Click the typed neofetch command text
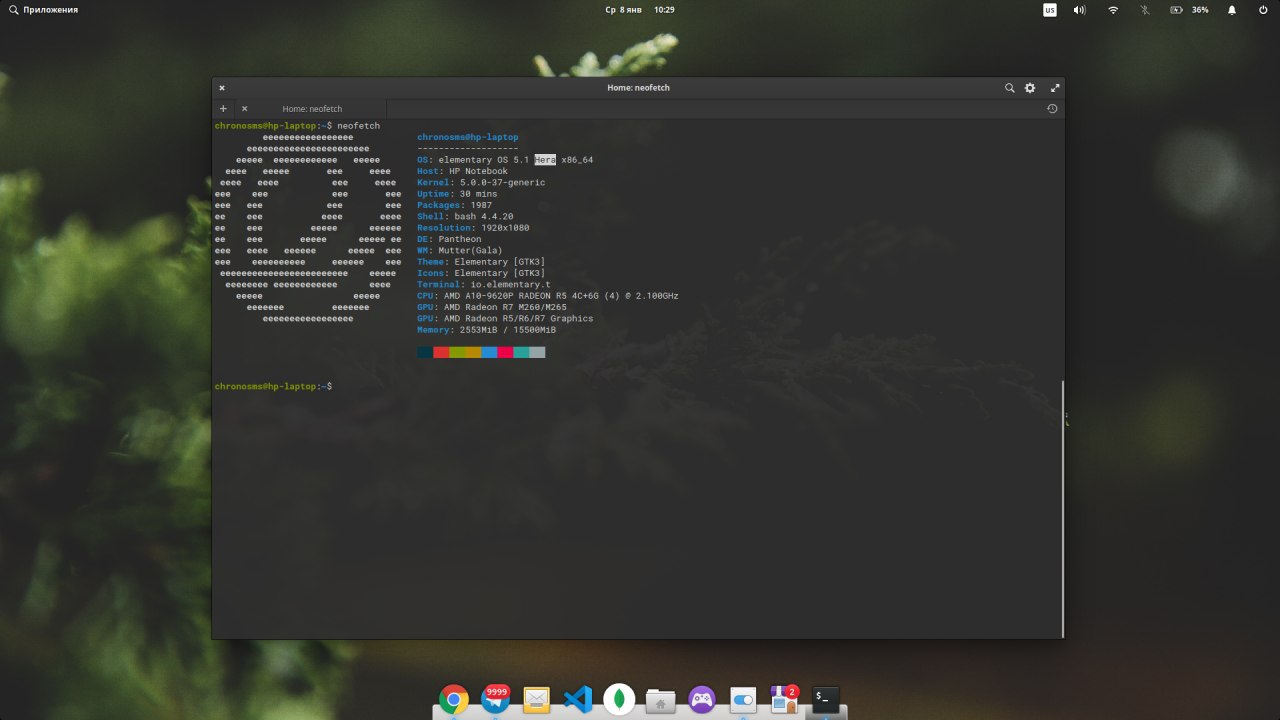 pos(359,126)
